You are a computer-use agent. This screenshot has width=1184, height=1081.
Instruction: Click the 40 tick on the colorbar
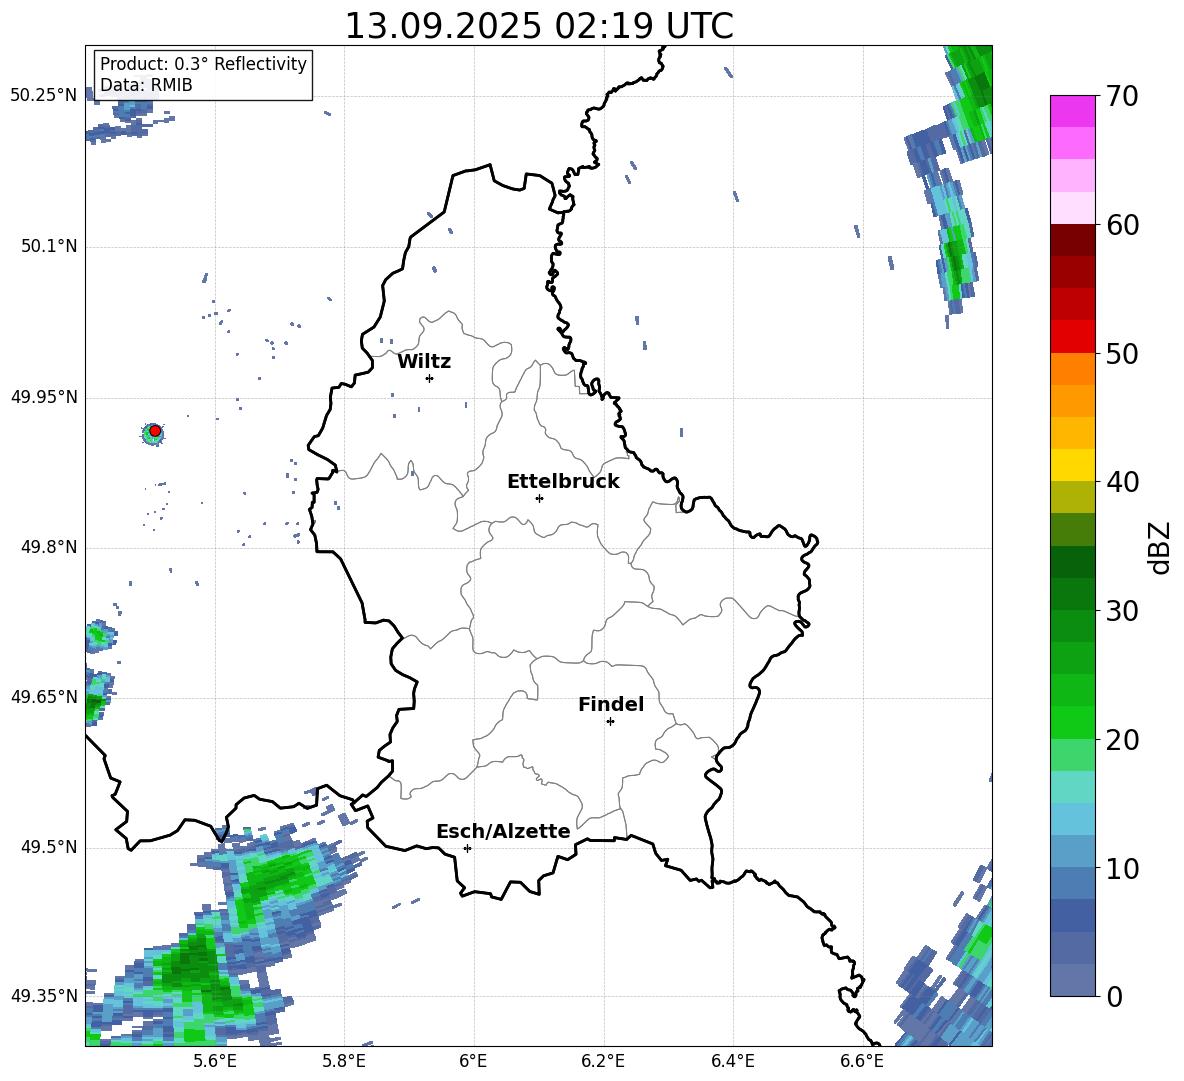pyautogui.click(x=1122, y=482)
